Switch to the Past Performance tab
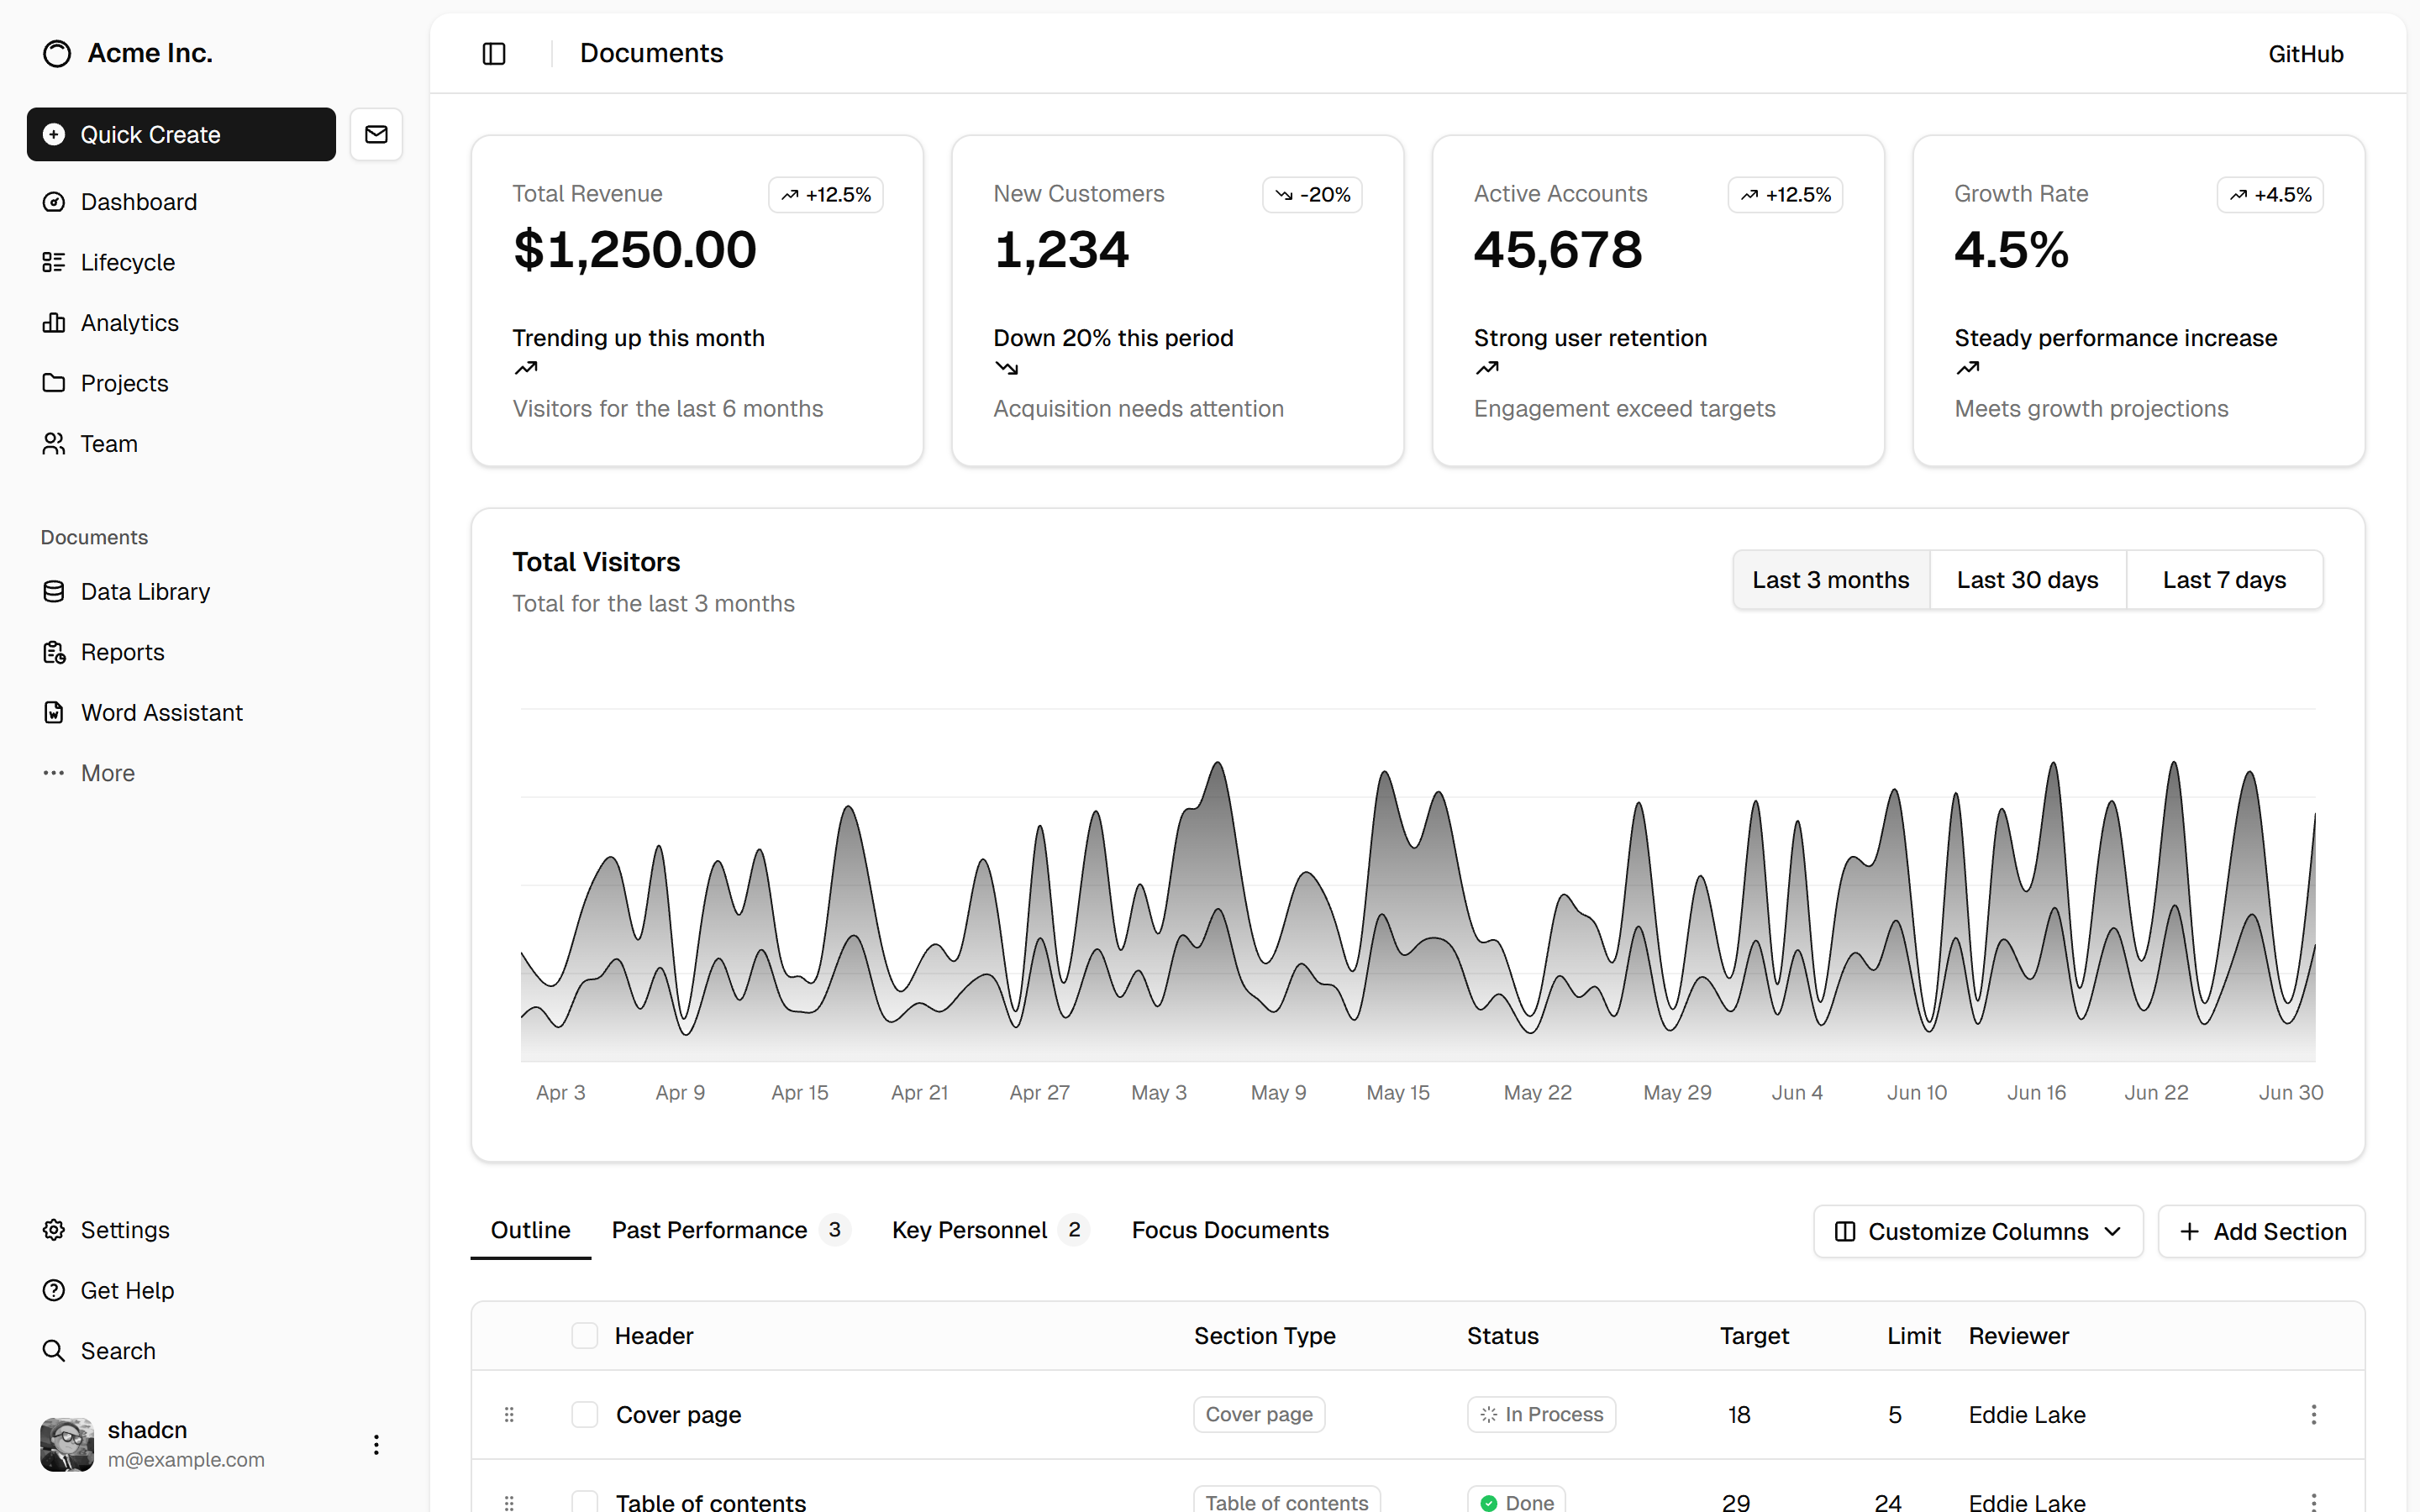The image size is (2420, 1512). point(710,1230)
